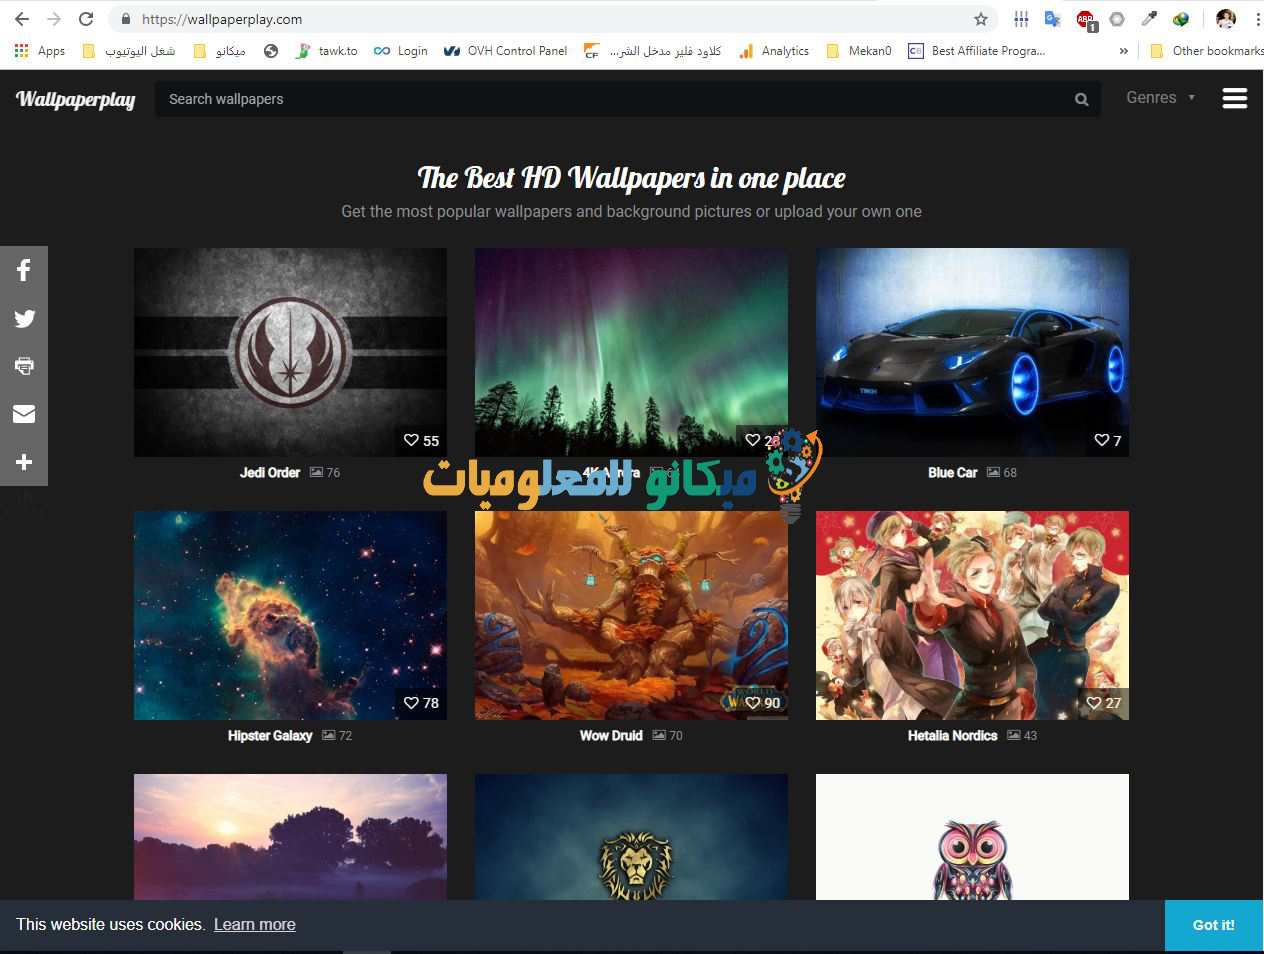Open the golden lion wallpaper thumbnail
Image resolution: width=1264 pixels, height=954 pixels.
tap(631, 837)
